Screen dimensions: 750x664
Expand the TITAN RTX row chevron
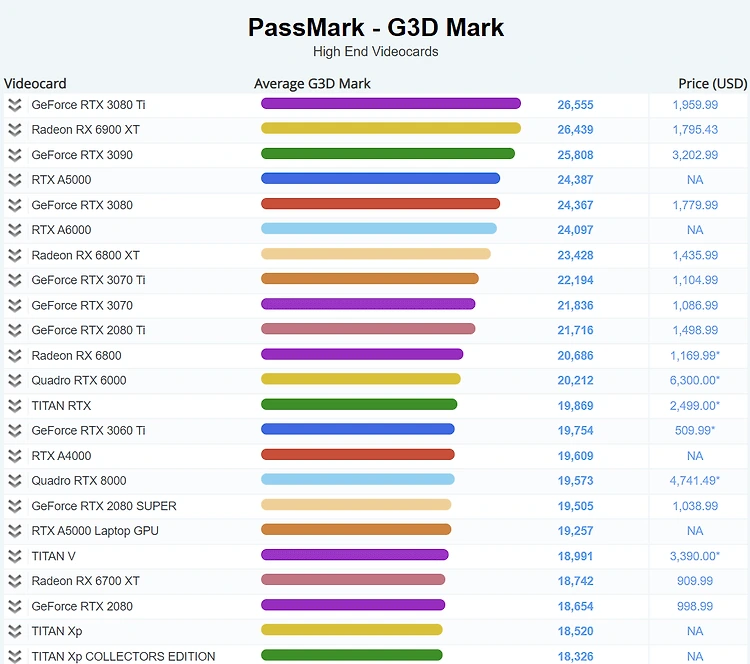pyautogui.click(x=15, y=406)
